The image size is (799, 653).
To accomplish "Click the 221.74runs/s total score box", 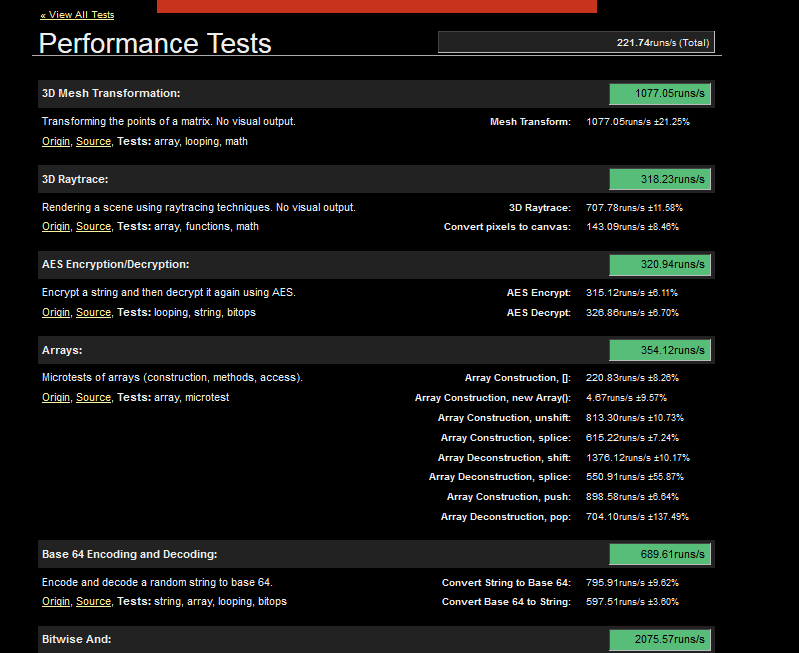I will (x=576, y=42).
